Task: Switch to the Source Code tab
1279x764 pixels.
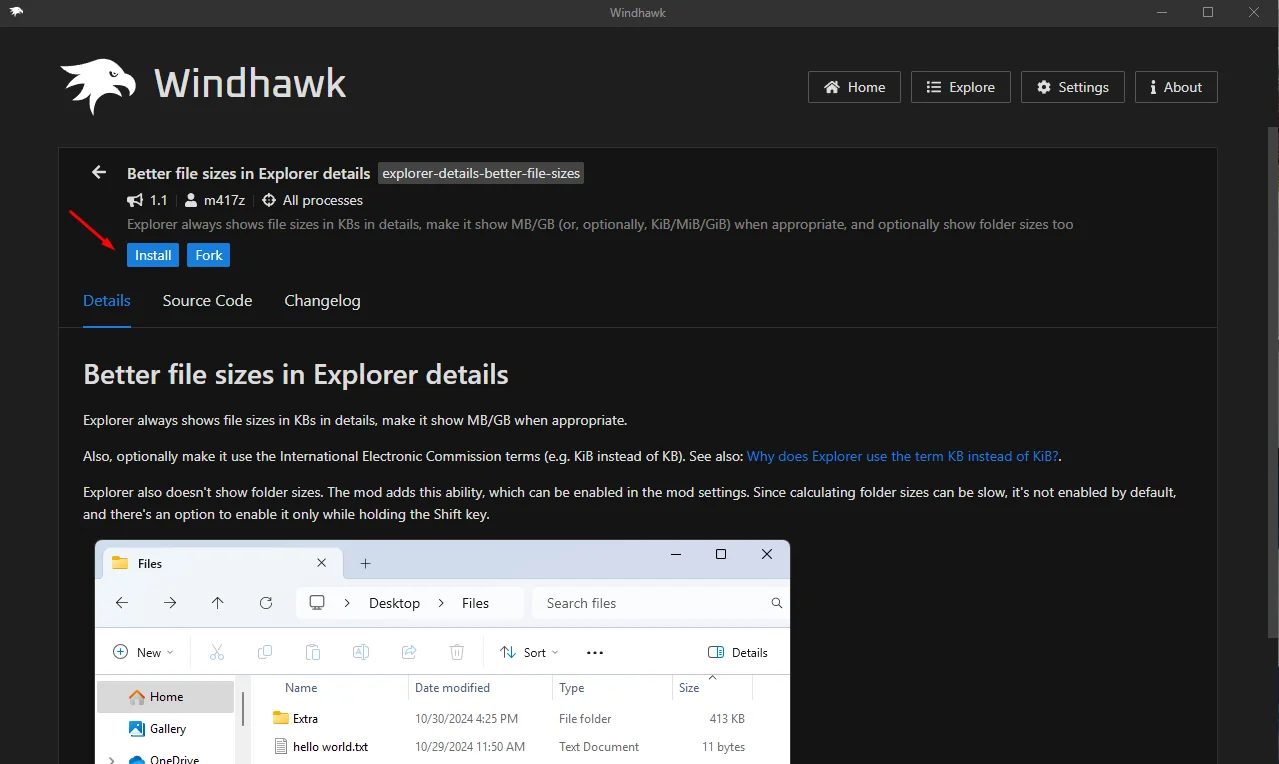Action: click(207, 301)
